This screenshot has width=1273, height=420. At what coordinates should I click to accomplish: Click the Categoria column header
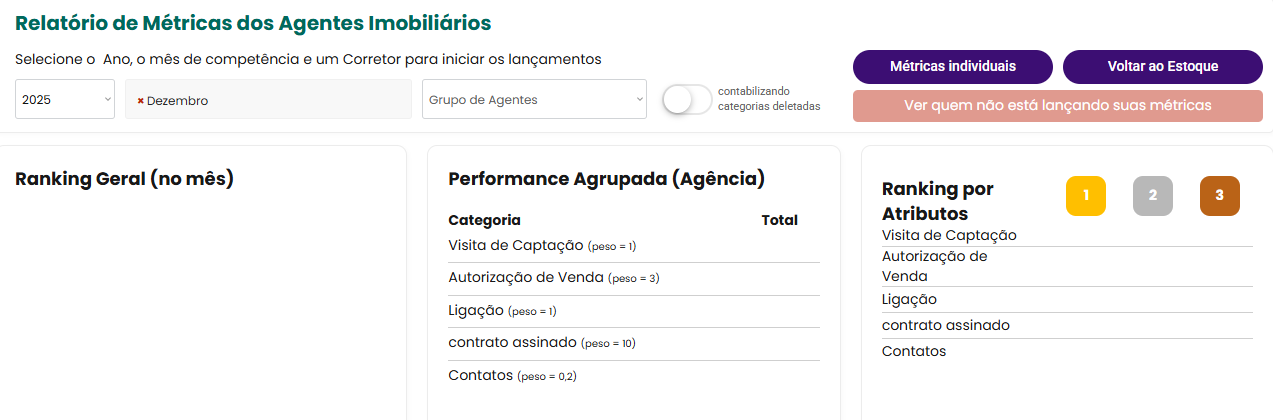pyautogui.click(x=484, y=220)
